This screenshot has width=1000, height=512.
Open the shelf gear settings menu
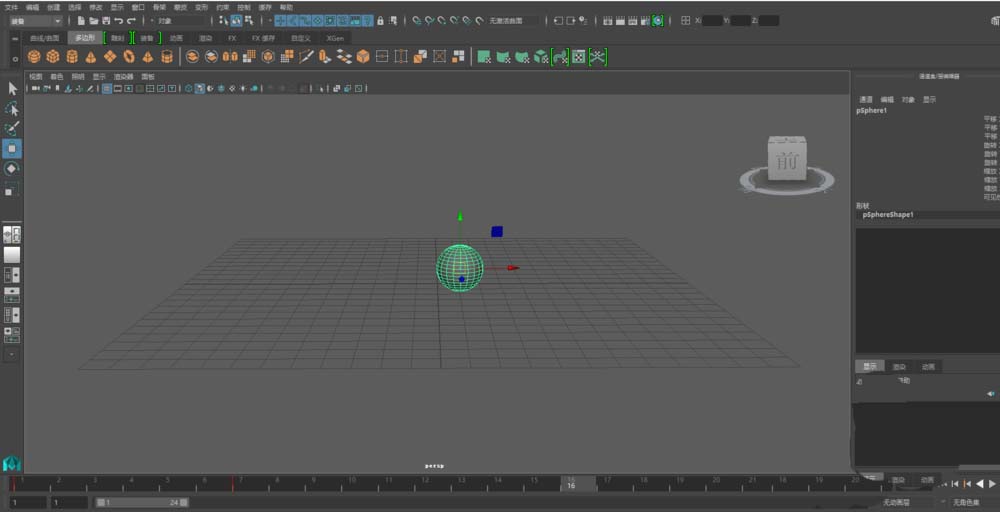pyautogui.click(x=15, y=59)
